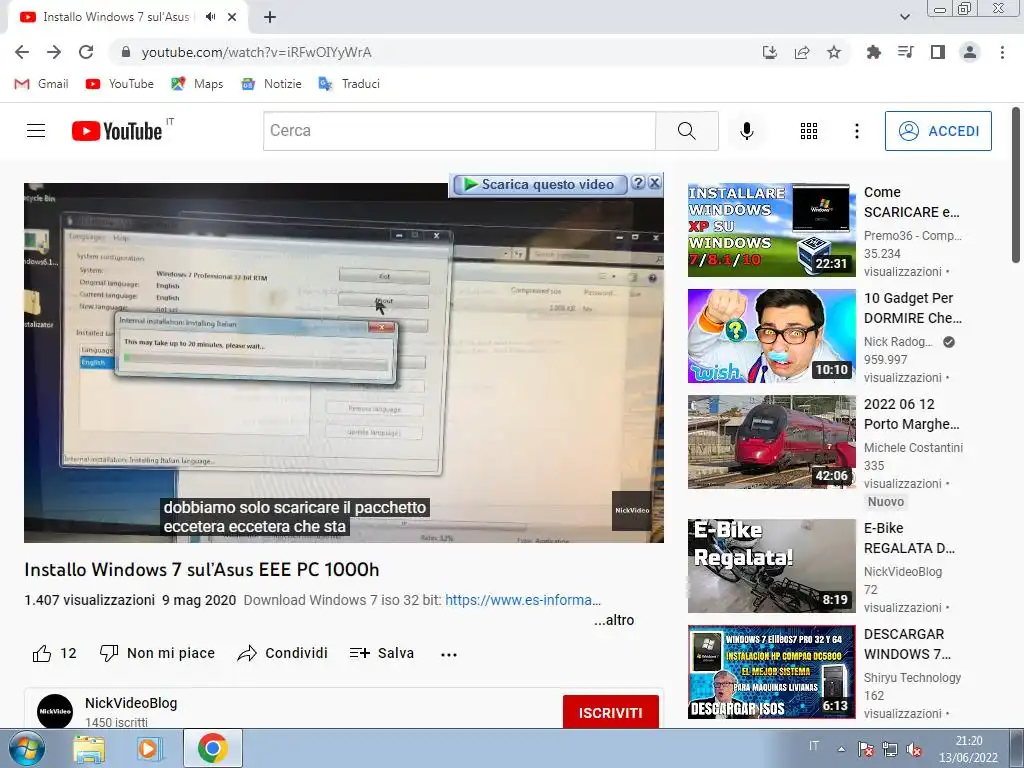The height and width of the screenshot is (768, 1024).
Task: Go forward in browser history
Action: pyautogui.click(x=54, y=52)
